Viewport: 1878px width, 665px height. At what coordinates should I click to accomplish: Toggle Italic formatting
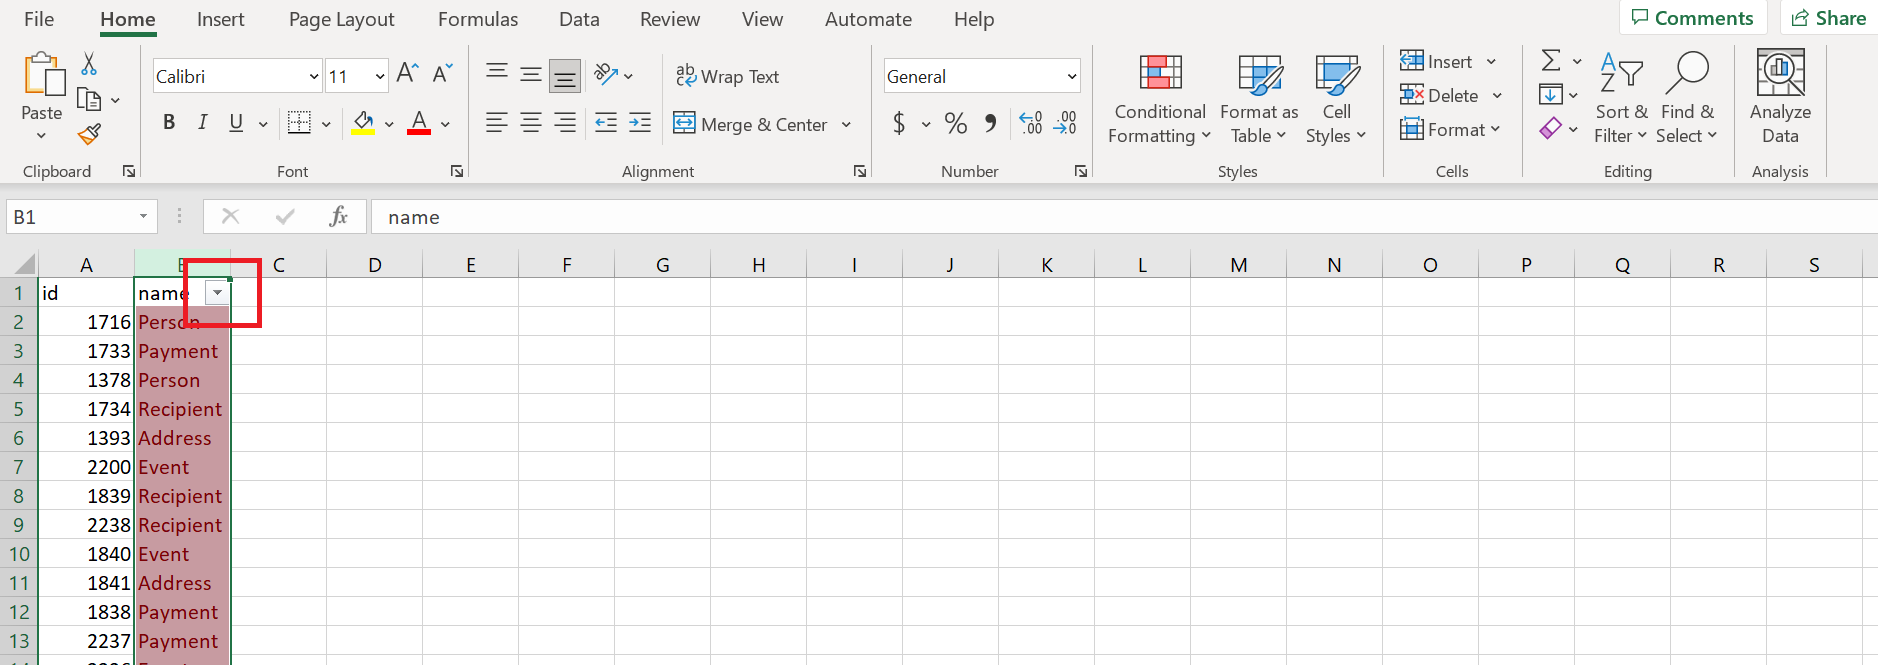[202, 123]
